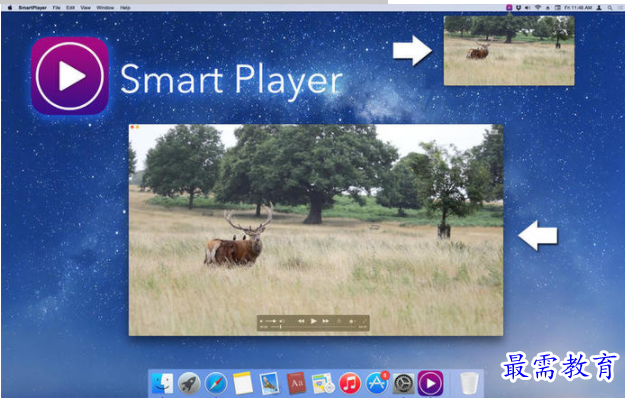Click the fast-forward button in player controls
The image size is (625, 398).
pyautogui.click(x=326, y=321)
